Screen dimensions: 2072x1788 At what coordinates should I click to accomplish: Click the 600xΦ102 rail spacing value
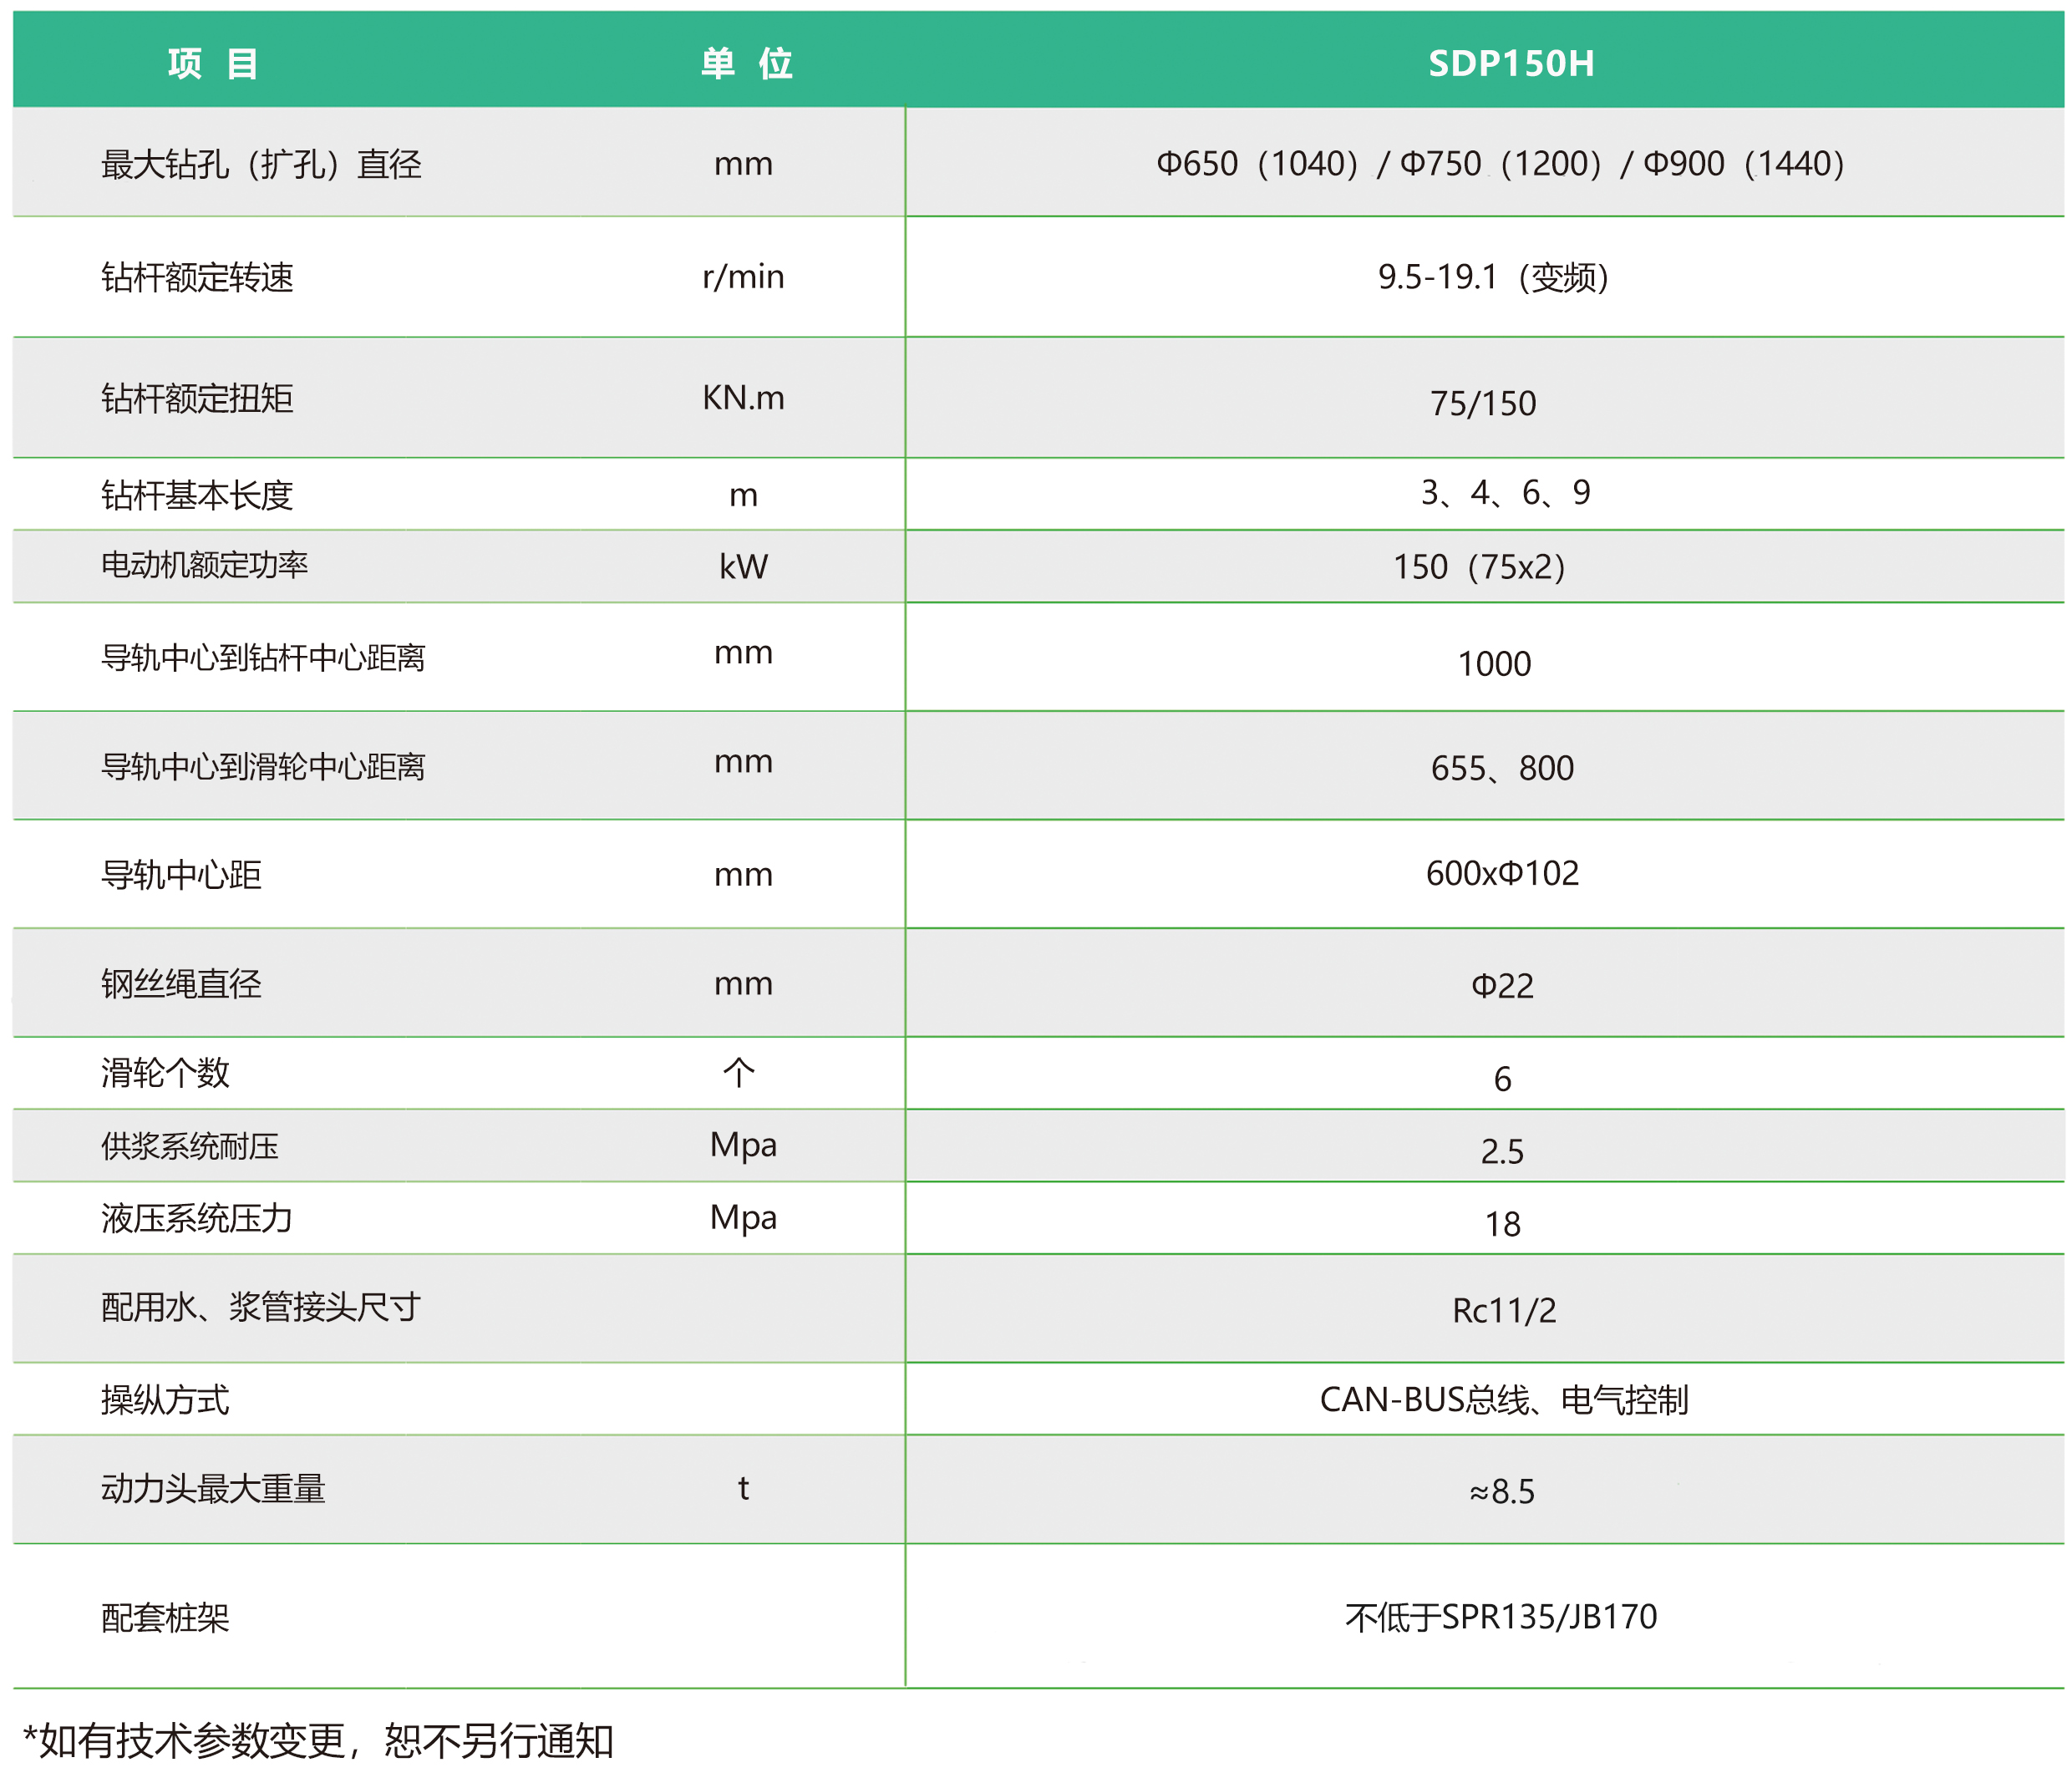pyautogui.click(x=1502, y=873)
